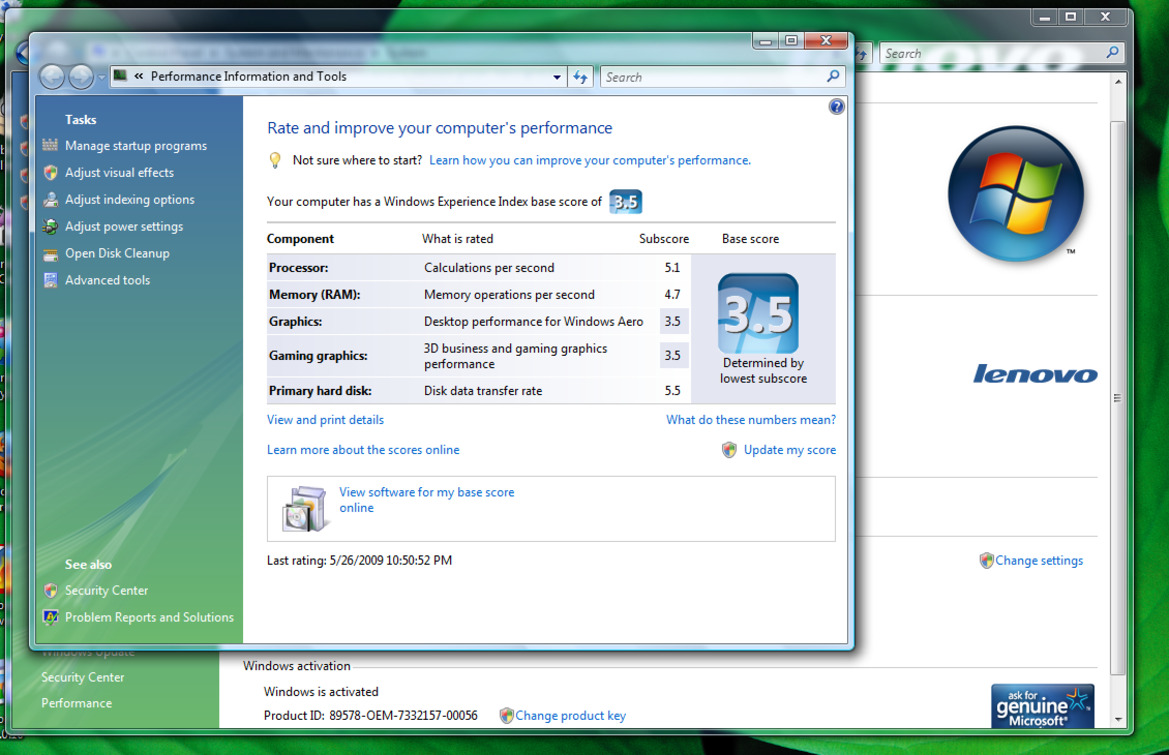Click the Back arrow in Performance window

tap(51, 77)
